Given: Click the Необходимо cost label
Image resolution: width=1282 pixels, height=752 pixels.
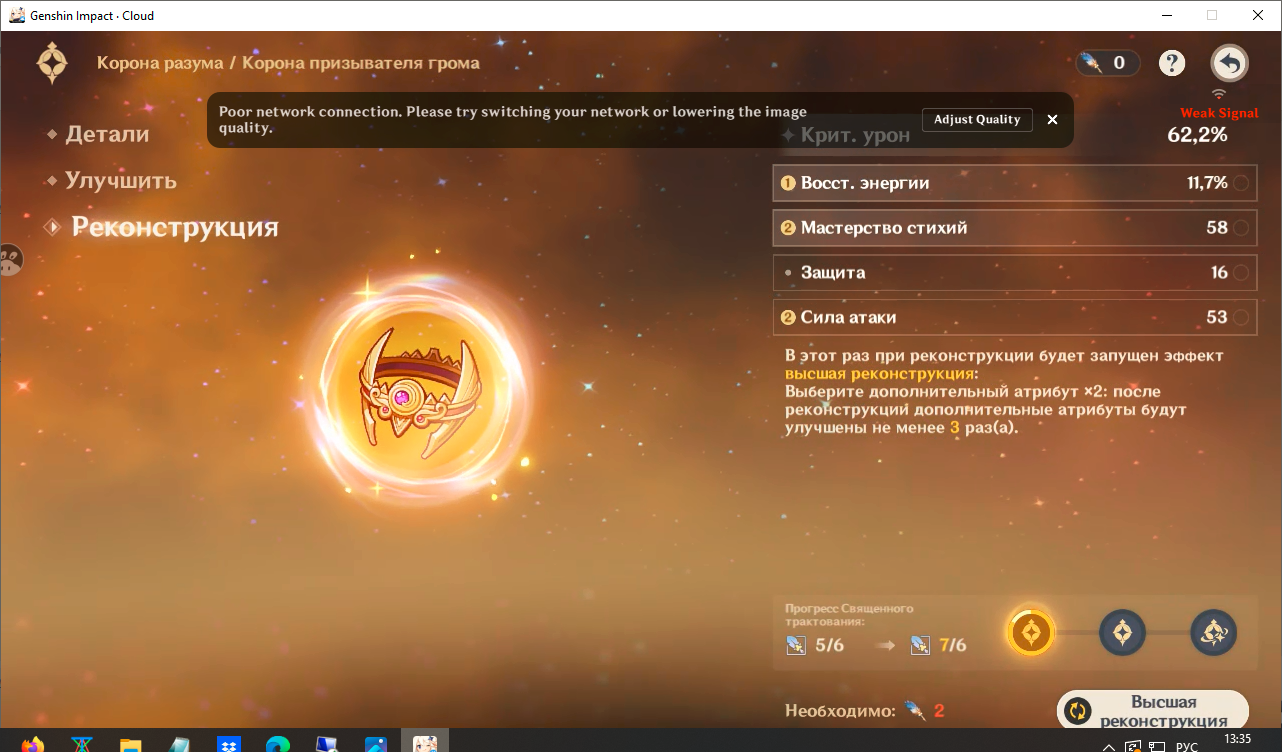Looking at the screenshot, I should point(840,711).
